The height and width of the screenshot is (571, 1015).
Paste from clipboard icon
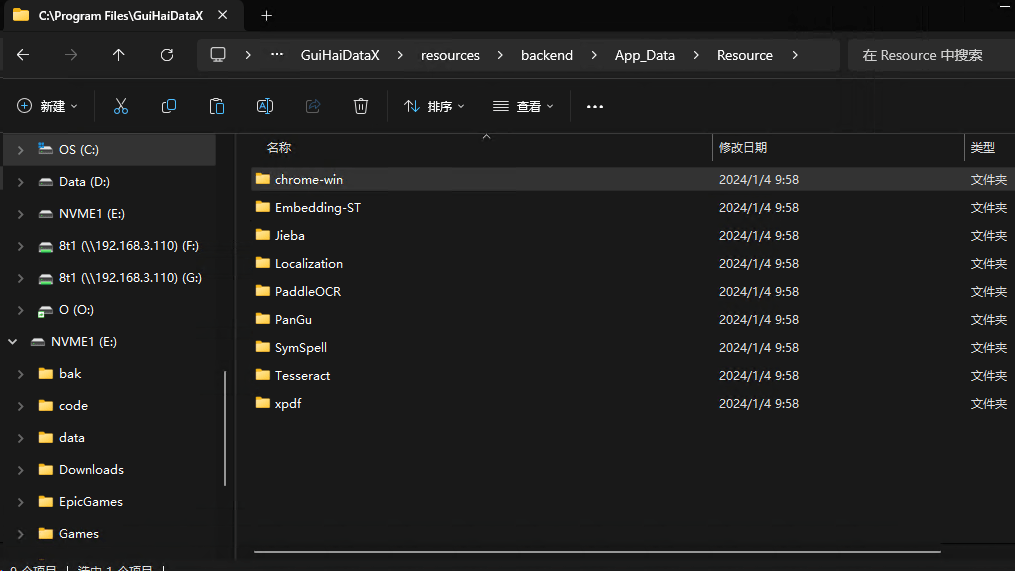coord(217,106)
